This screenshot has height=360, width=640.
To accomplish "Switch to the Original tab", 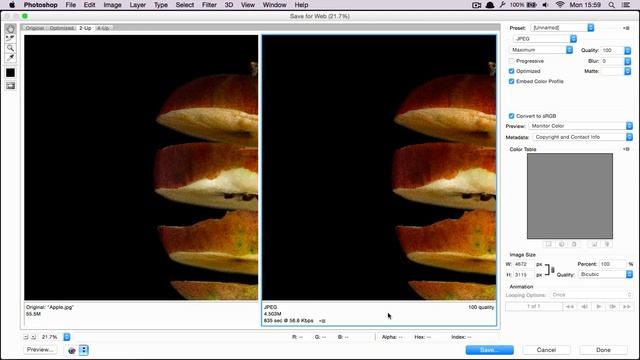I will 35,28.
